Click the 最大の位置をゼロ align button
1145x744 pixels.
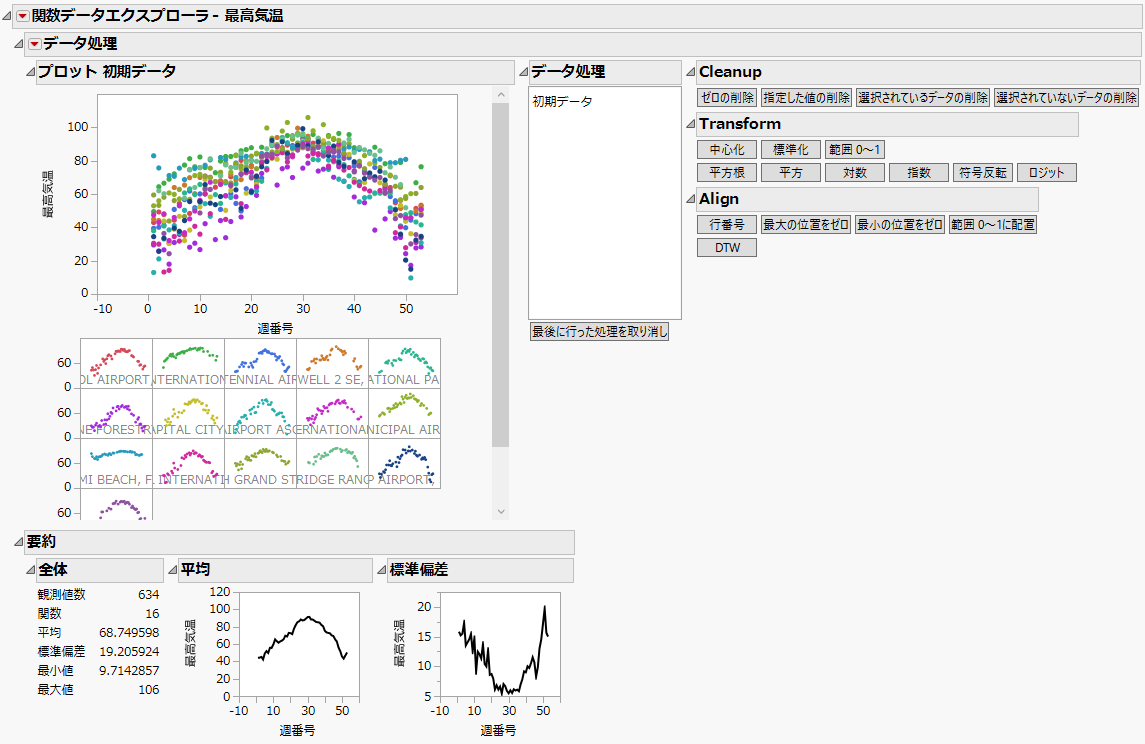click(x=805, y=225)
